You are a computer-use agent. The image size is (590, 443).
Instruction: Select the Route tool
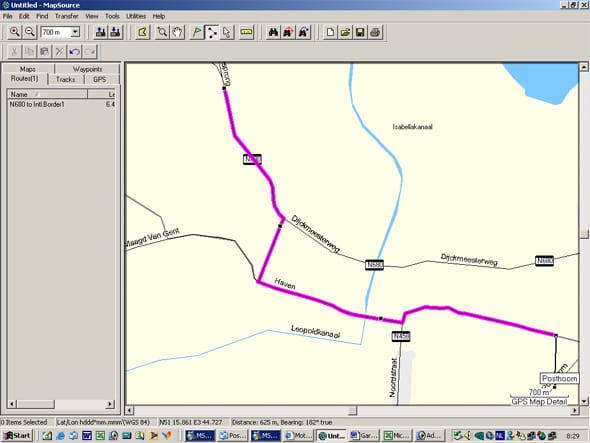pyautogui.click(x=212, y=32)
